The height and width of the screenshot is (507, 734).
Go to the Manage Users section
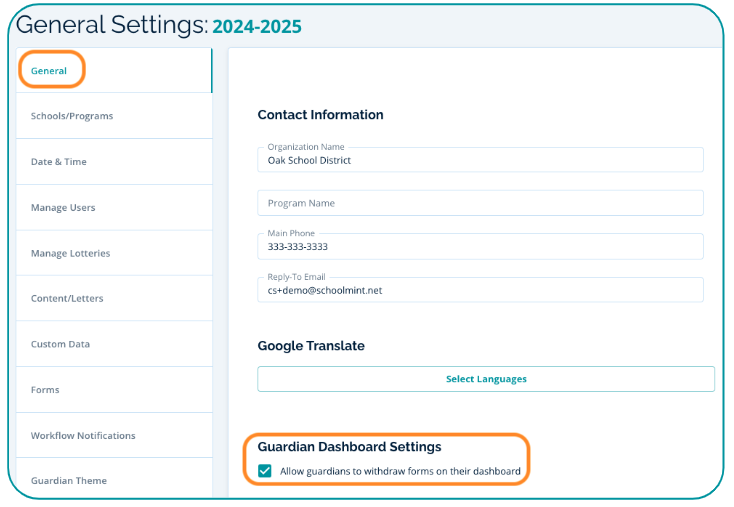click(63, 208)
